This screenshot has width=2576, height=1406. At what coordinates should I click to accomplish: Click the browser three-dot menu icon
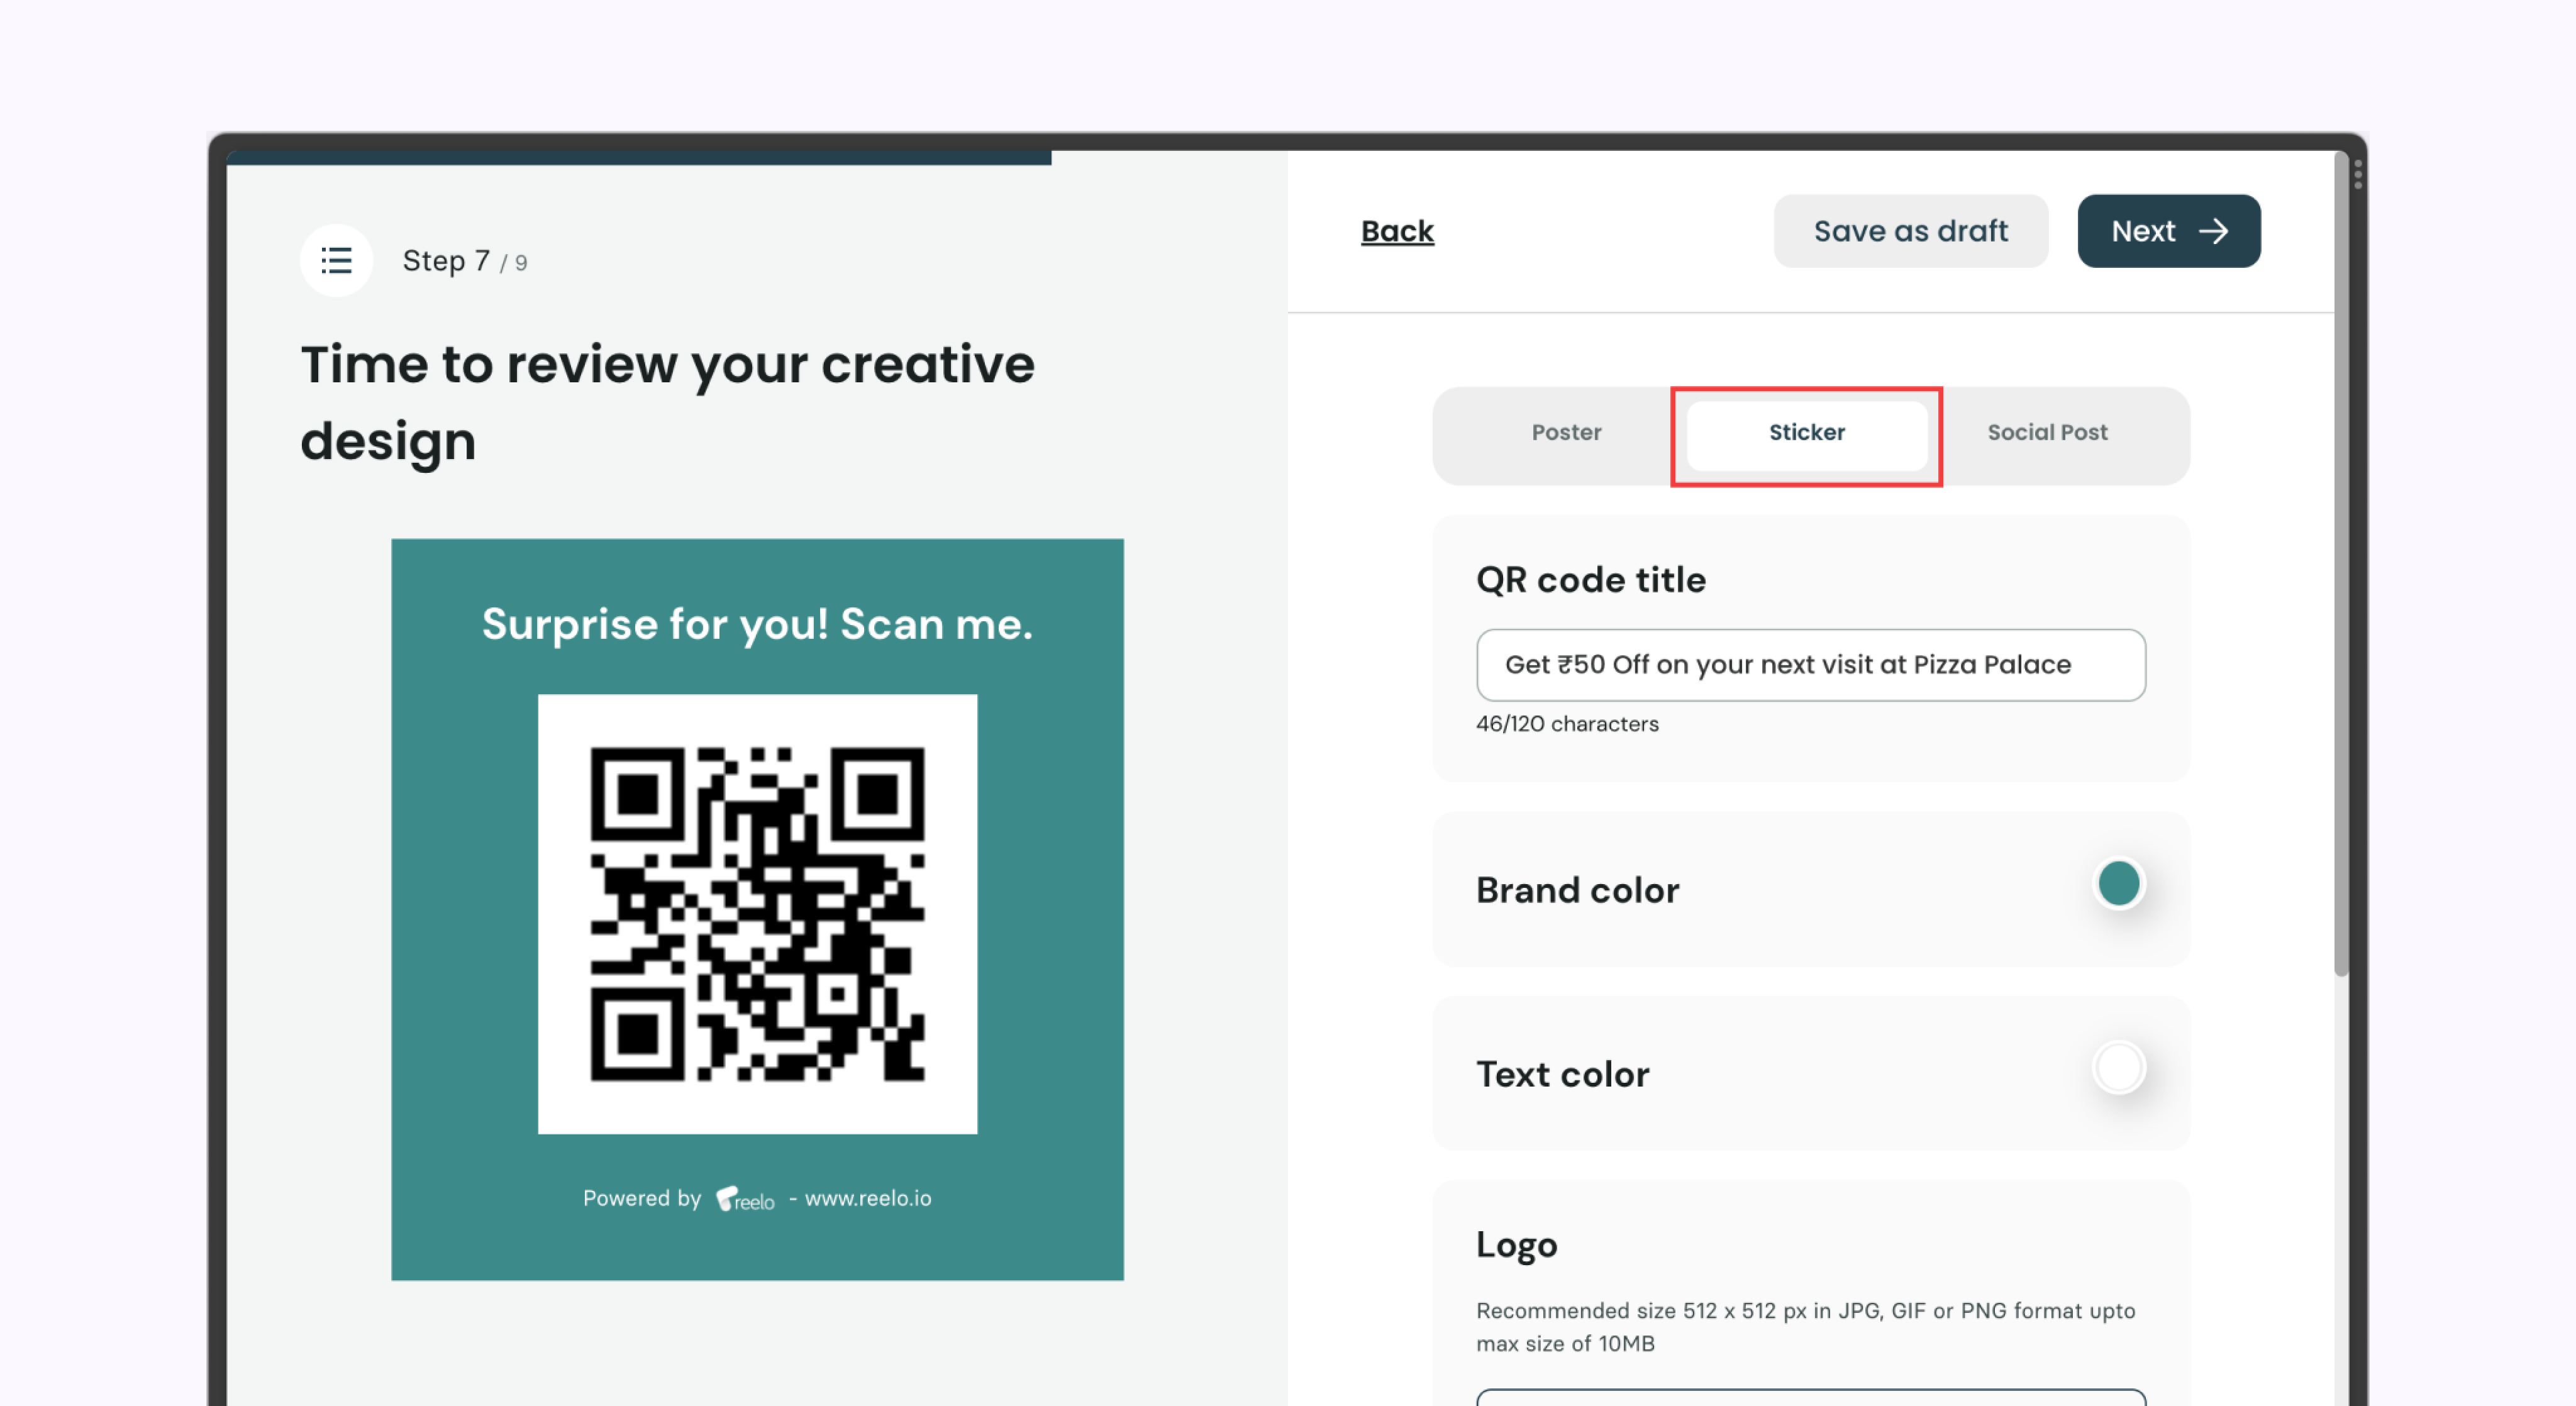(x=2357, y=175)
